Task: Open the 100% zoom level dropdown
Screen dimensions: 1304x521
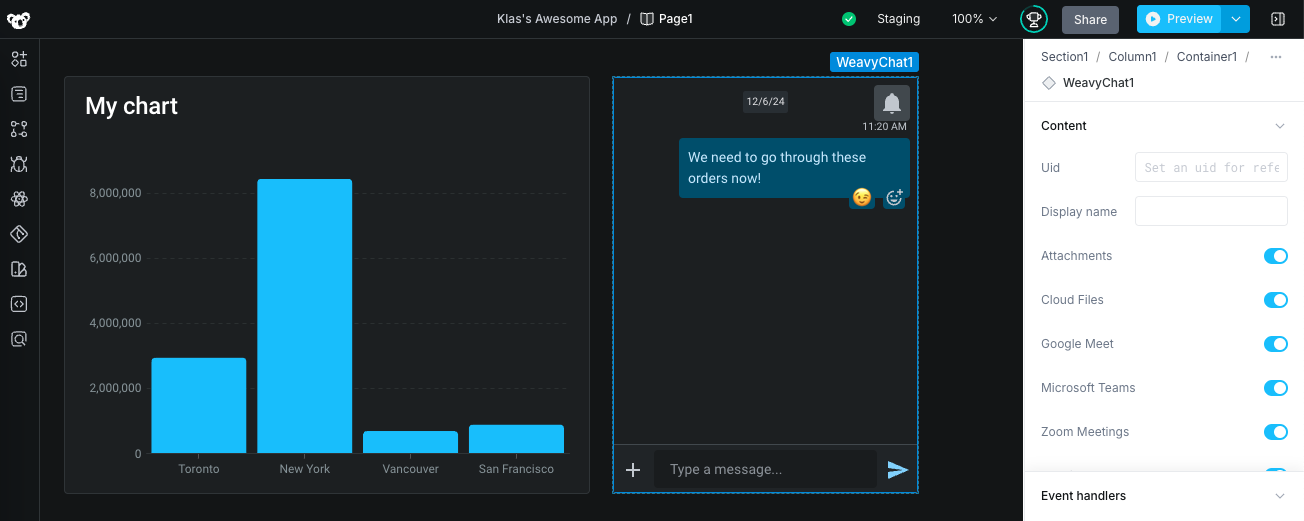Action: point(975,19)
